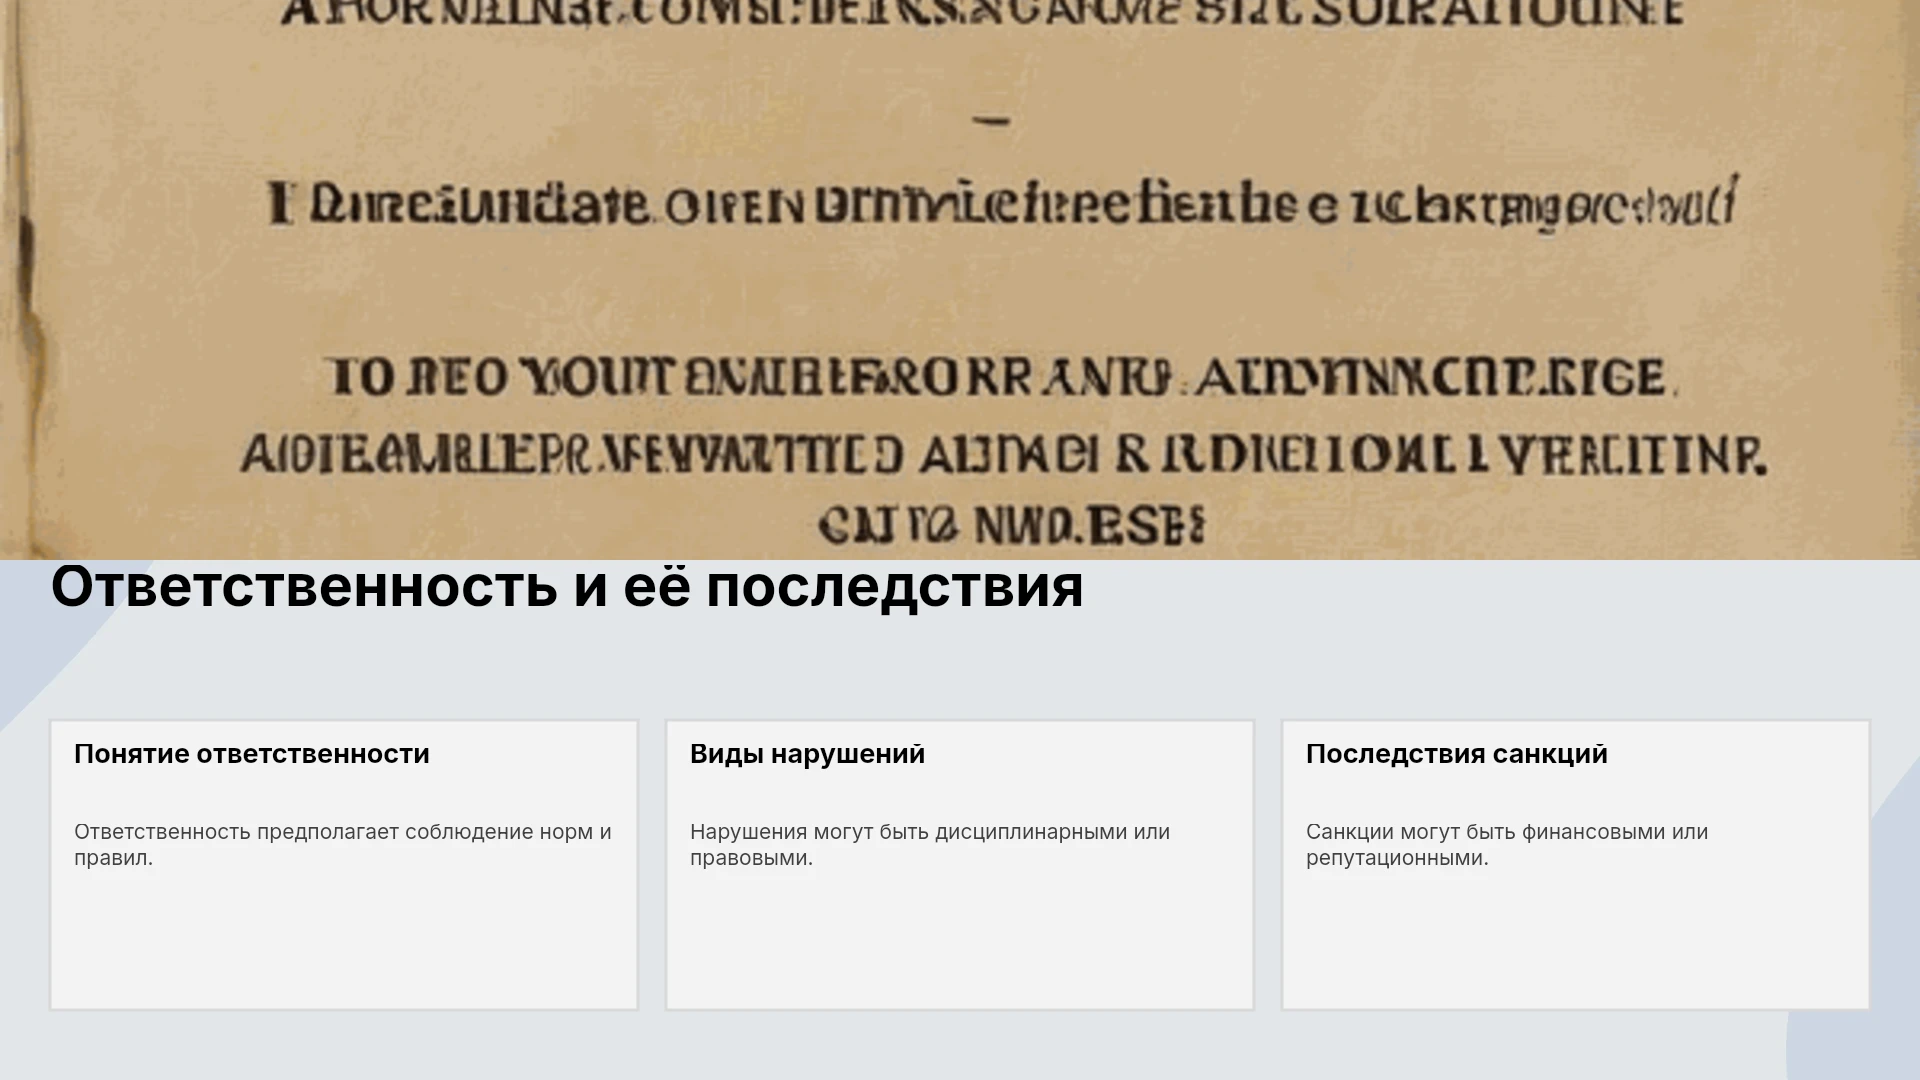Click the heading "Ответственность и её последствия"
Viewport: 1920px width, 1080px height.
pyautogui.click(x=567, y=587)
